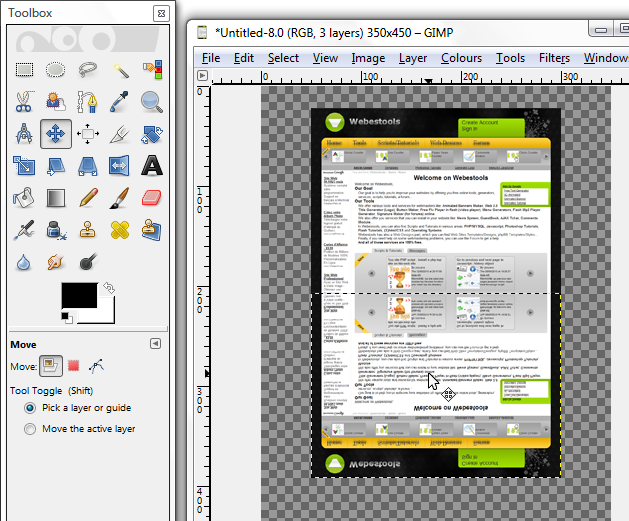
Task: Open the Tools menu
Action: coord(510,58)
